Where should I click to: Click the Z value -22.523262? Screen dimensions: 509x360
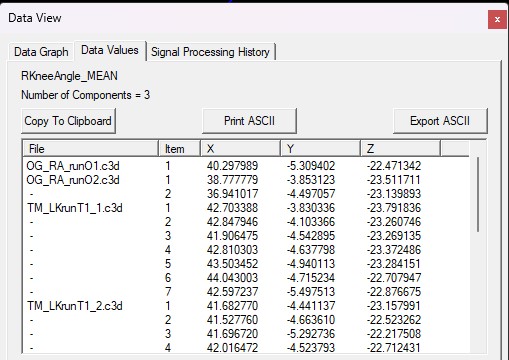pyautogui.click(x=394, y=320)
